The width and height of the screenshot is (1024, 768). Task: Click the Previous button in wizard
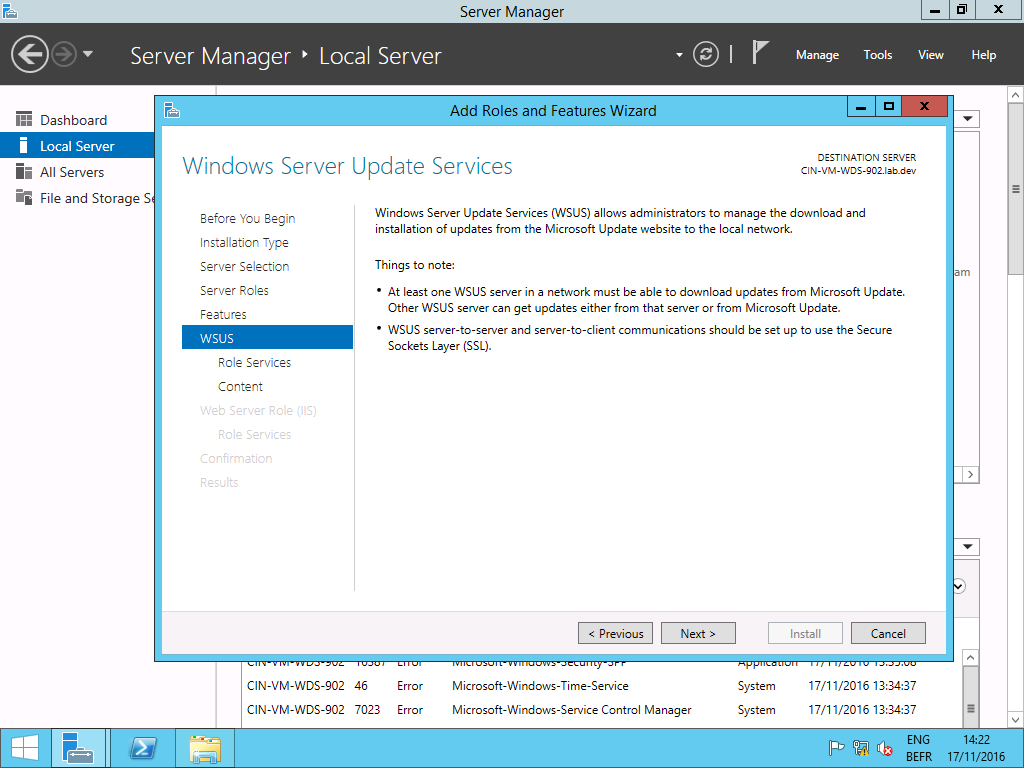(615, 633)
